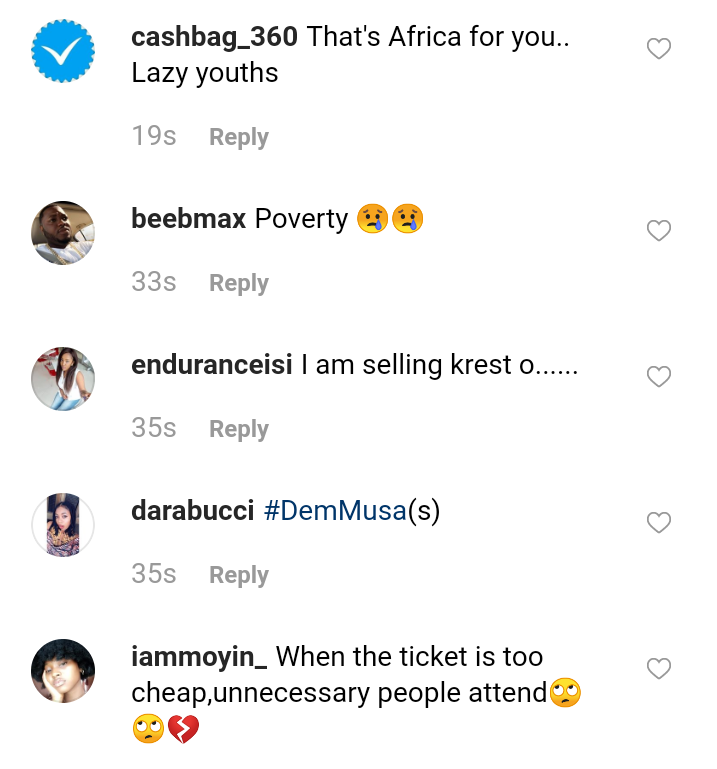Like enduranceisi's comment about selling krest
Screen dimensions: 717x769
tap(658, 377)
